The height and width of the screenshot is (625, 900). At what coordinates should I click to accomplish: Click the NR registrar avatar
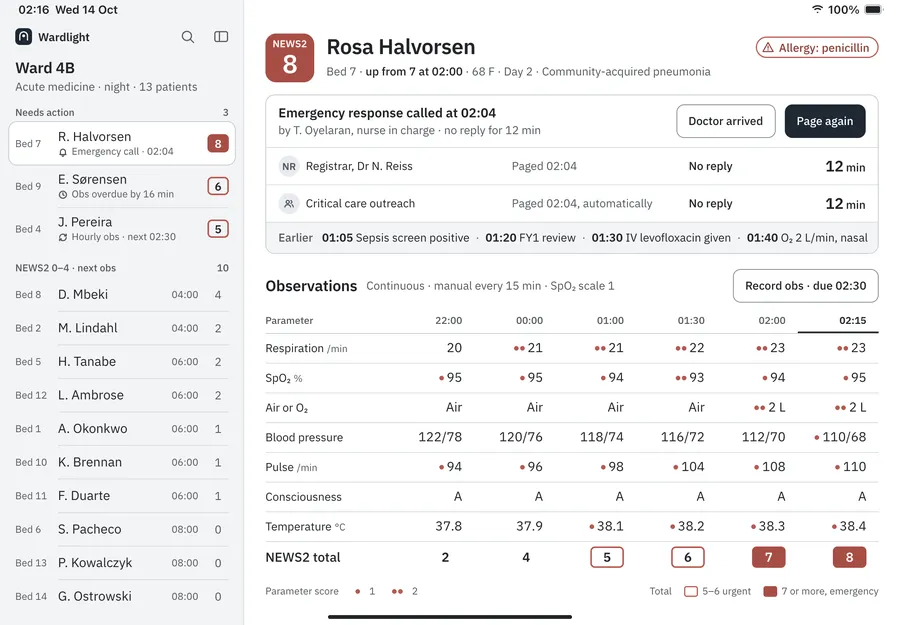tap(289, 166)
